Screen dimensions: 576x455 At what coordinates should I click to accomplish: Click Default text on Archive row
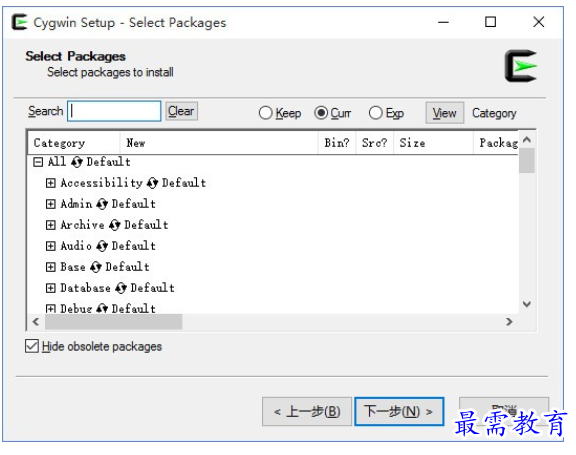146,225
